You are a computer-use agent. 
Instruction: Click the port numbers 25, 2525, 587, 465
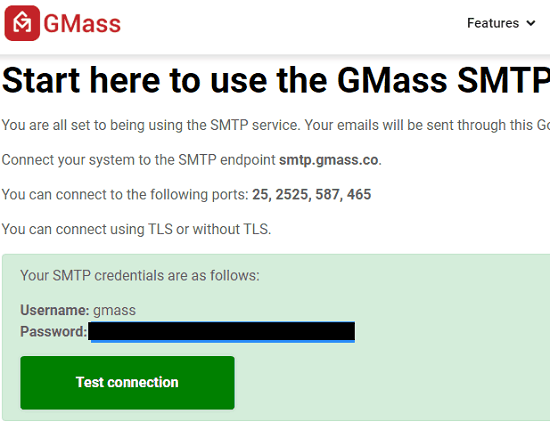(311, 194)
